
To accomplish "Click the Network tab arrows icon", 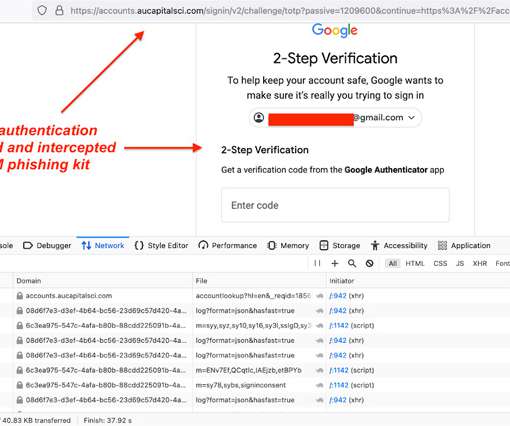I will coord(86,246).
